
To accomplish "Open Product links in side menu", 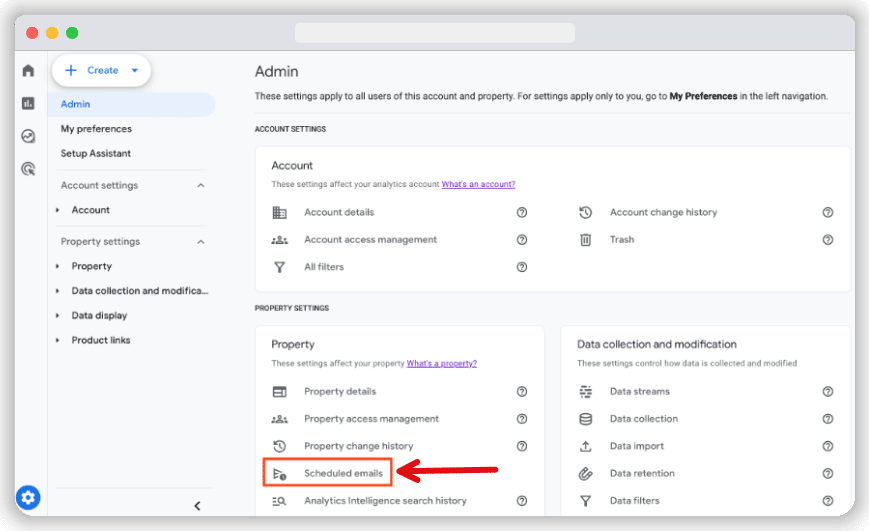I will 101,340.
